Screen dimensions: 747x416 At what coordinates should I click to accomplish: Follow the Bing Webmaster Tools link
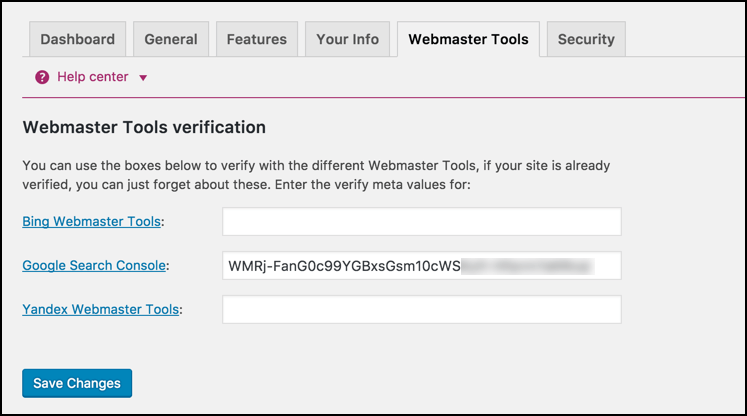tap(91, 222)
